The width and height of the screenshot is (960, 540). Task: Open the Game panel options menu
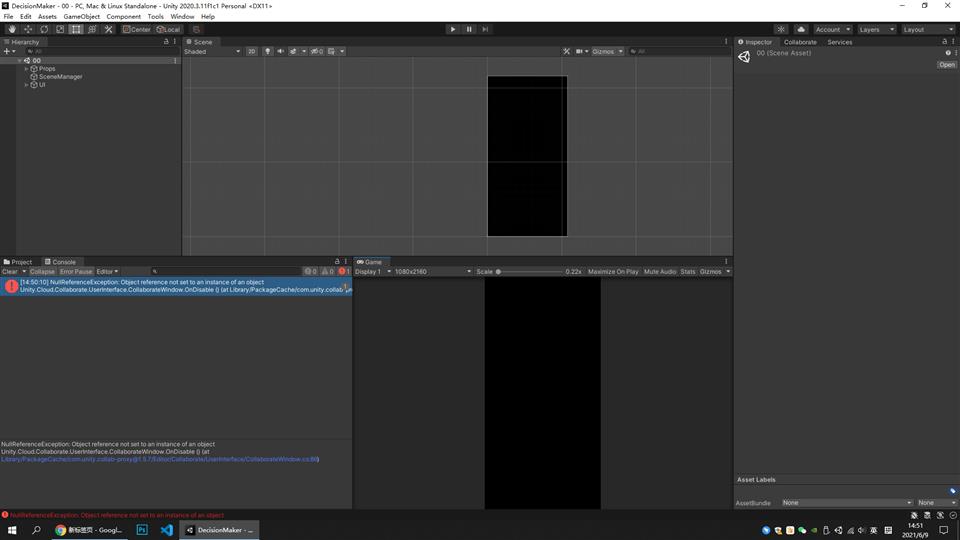pyautogui.click(x=726, y=261)
